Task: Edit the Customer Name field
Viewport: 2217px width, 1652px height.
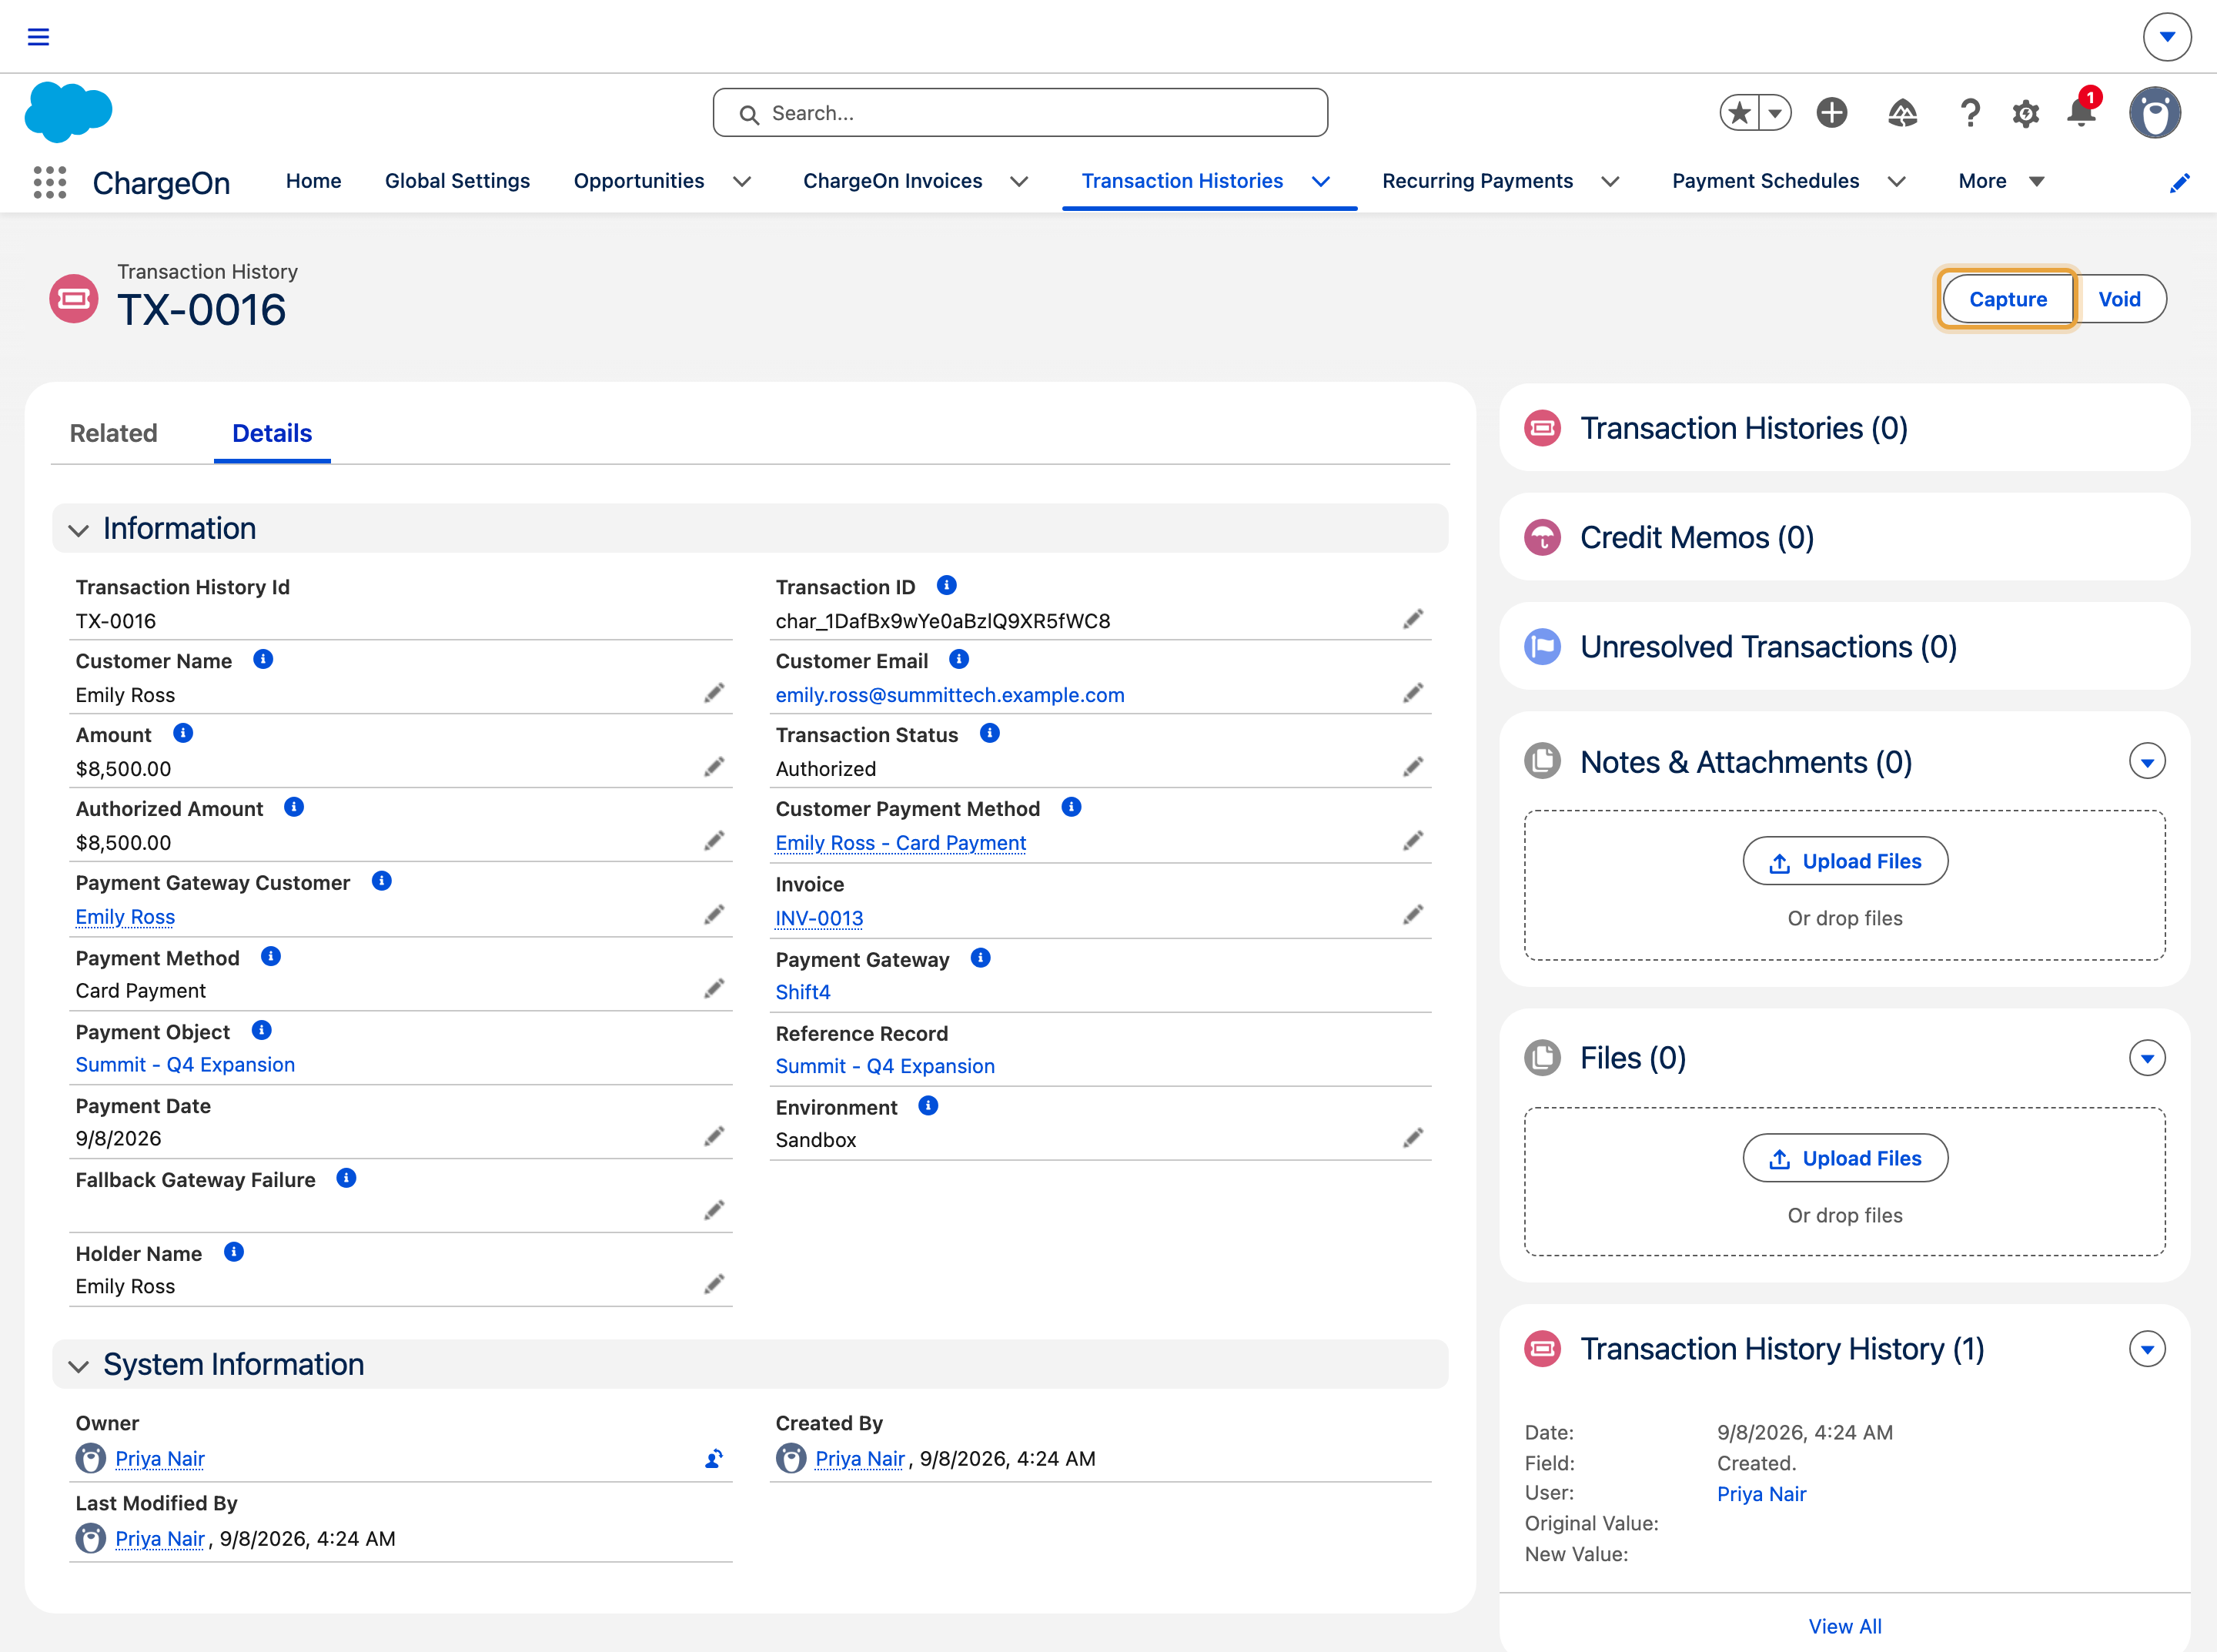Action: click(714, 694)
